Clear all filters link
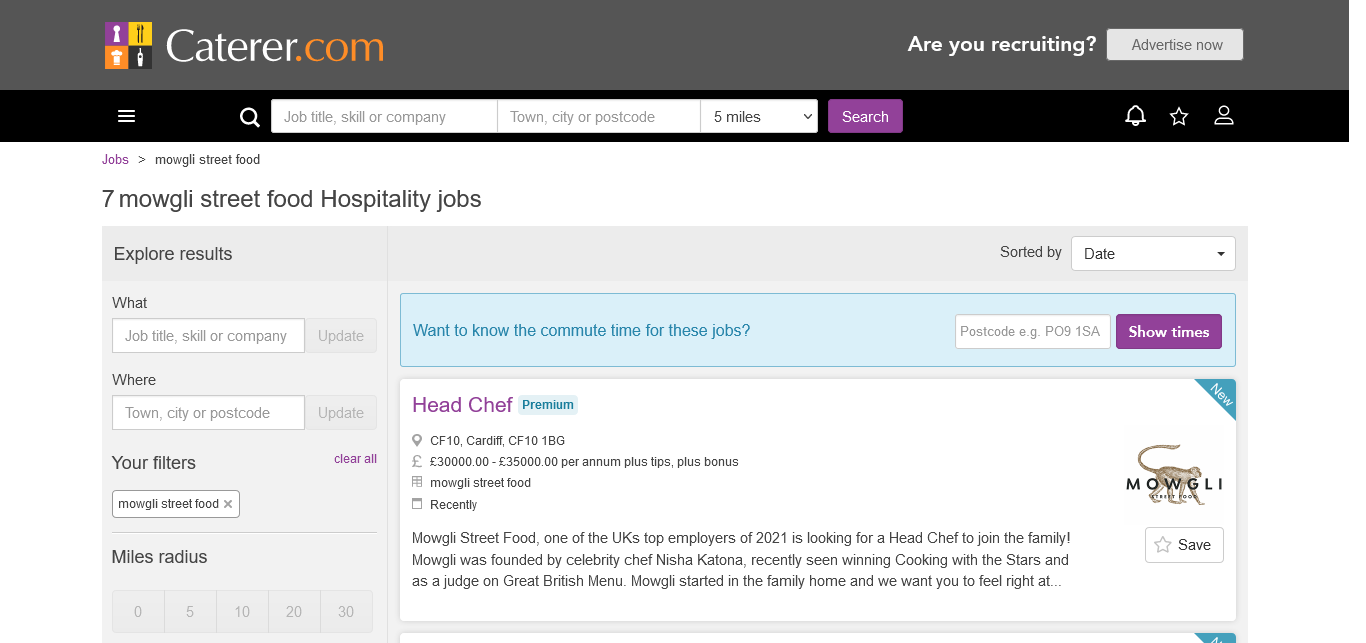1366x643 pixels. click(x=355, y=459)
